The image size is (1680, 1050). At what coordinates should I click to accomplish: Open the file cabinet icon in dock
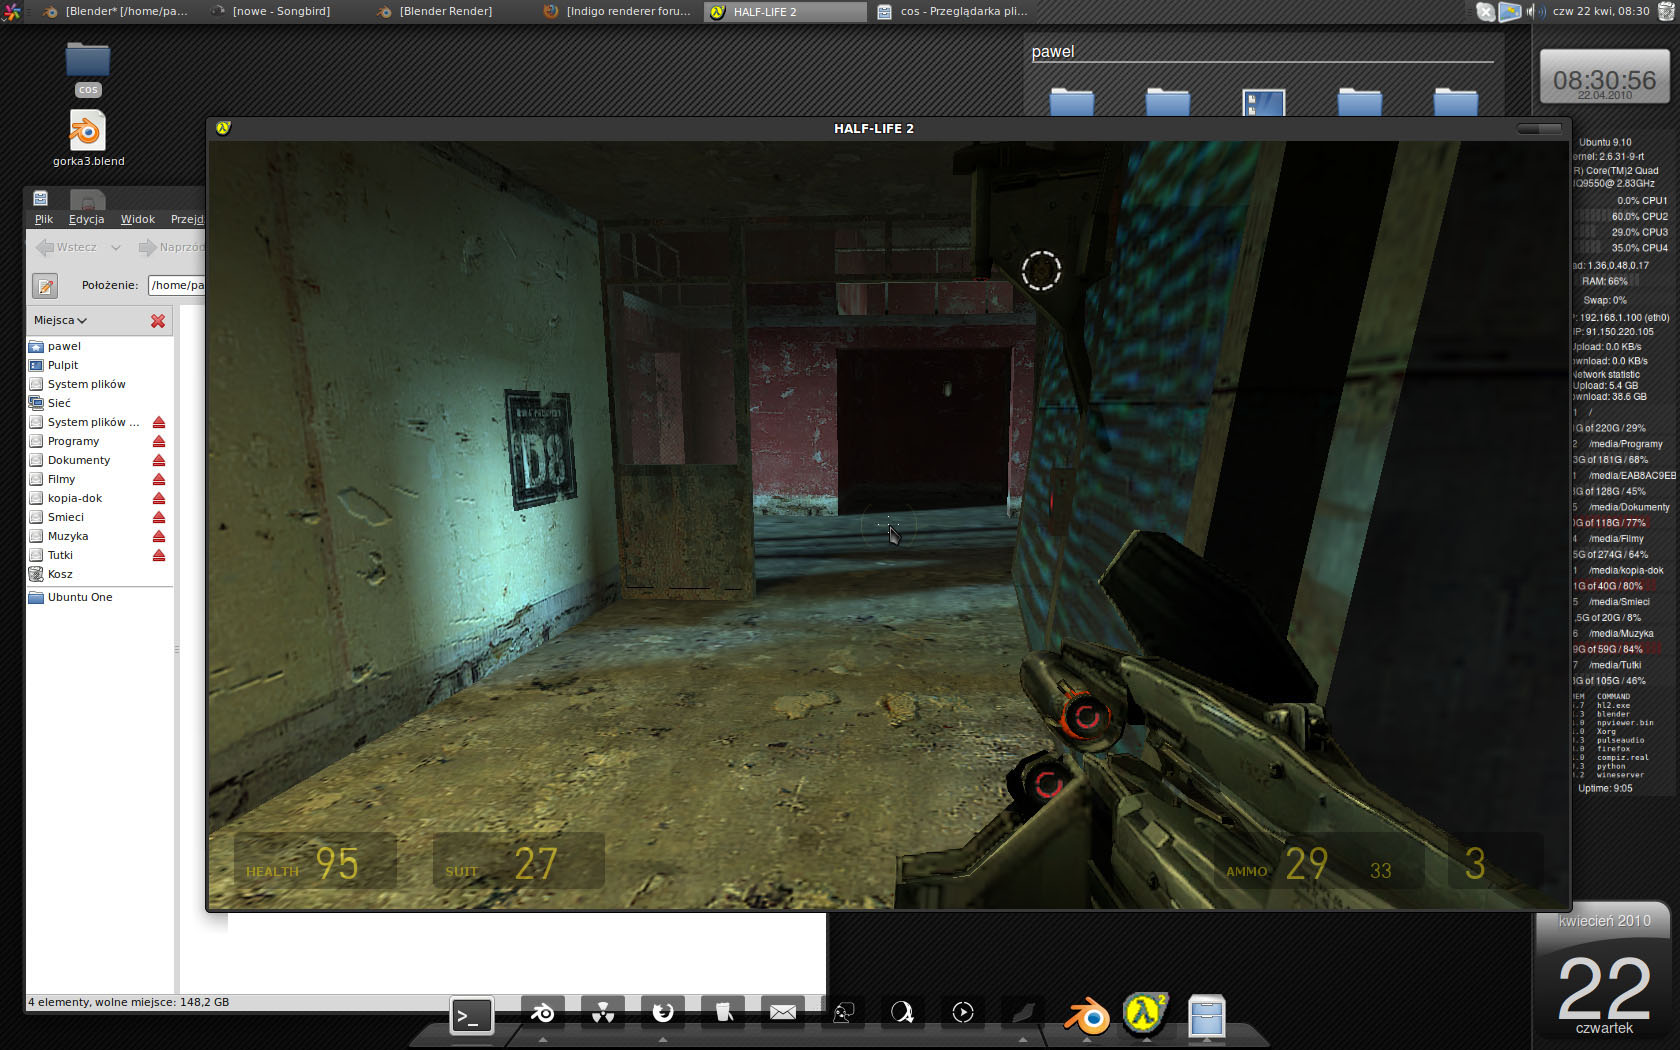coord(1206,1016)
